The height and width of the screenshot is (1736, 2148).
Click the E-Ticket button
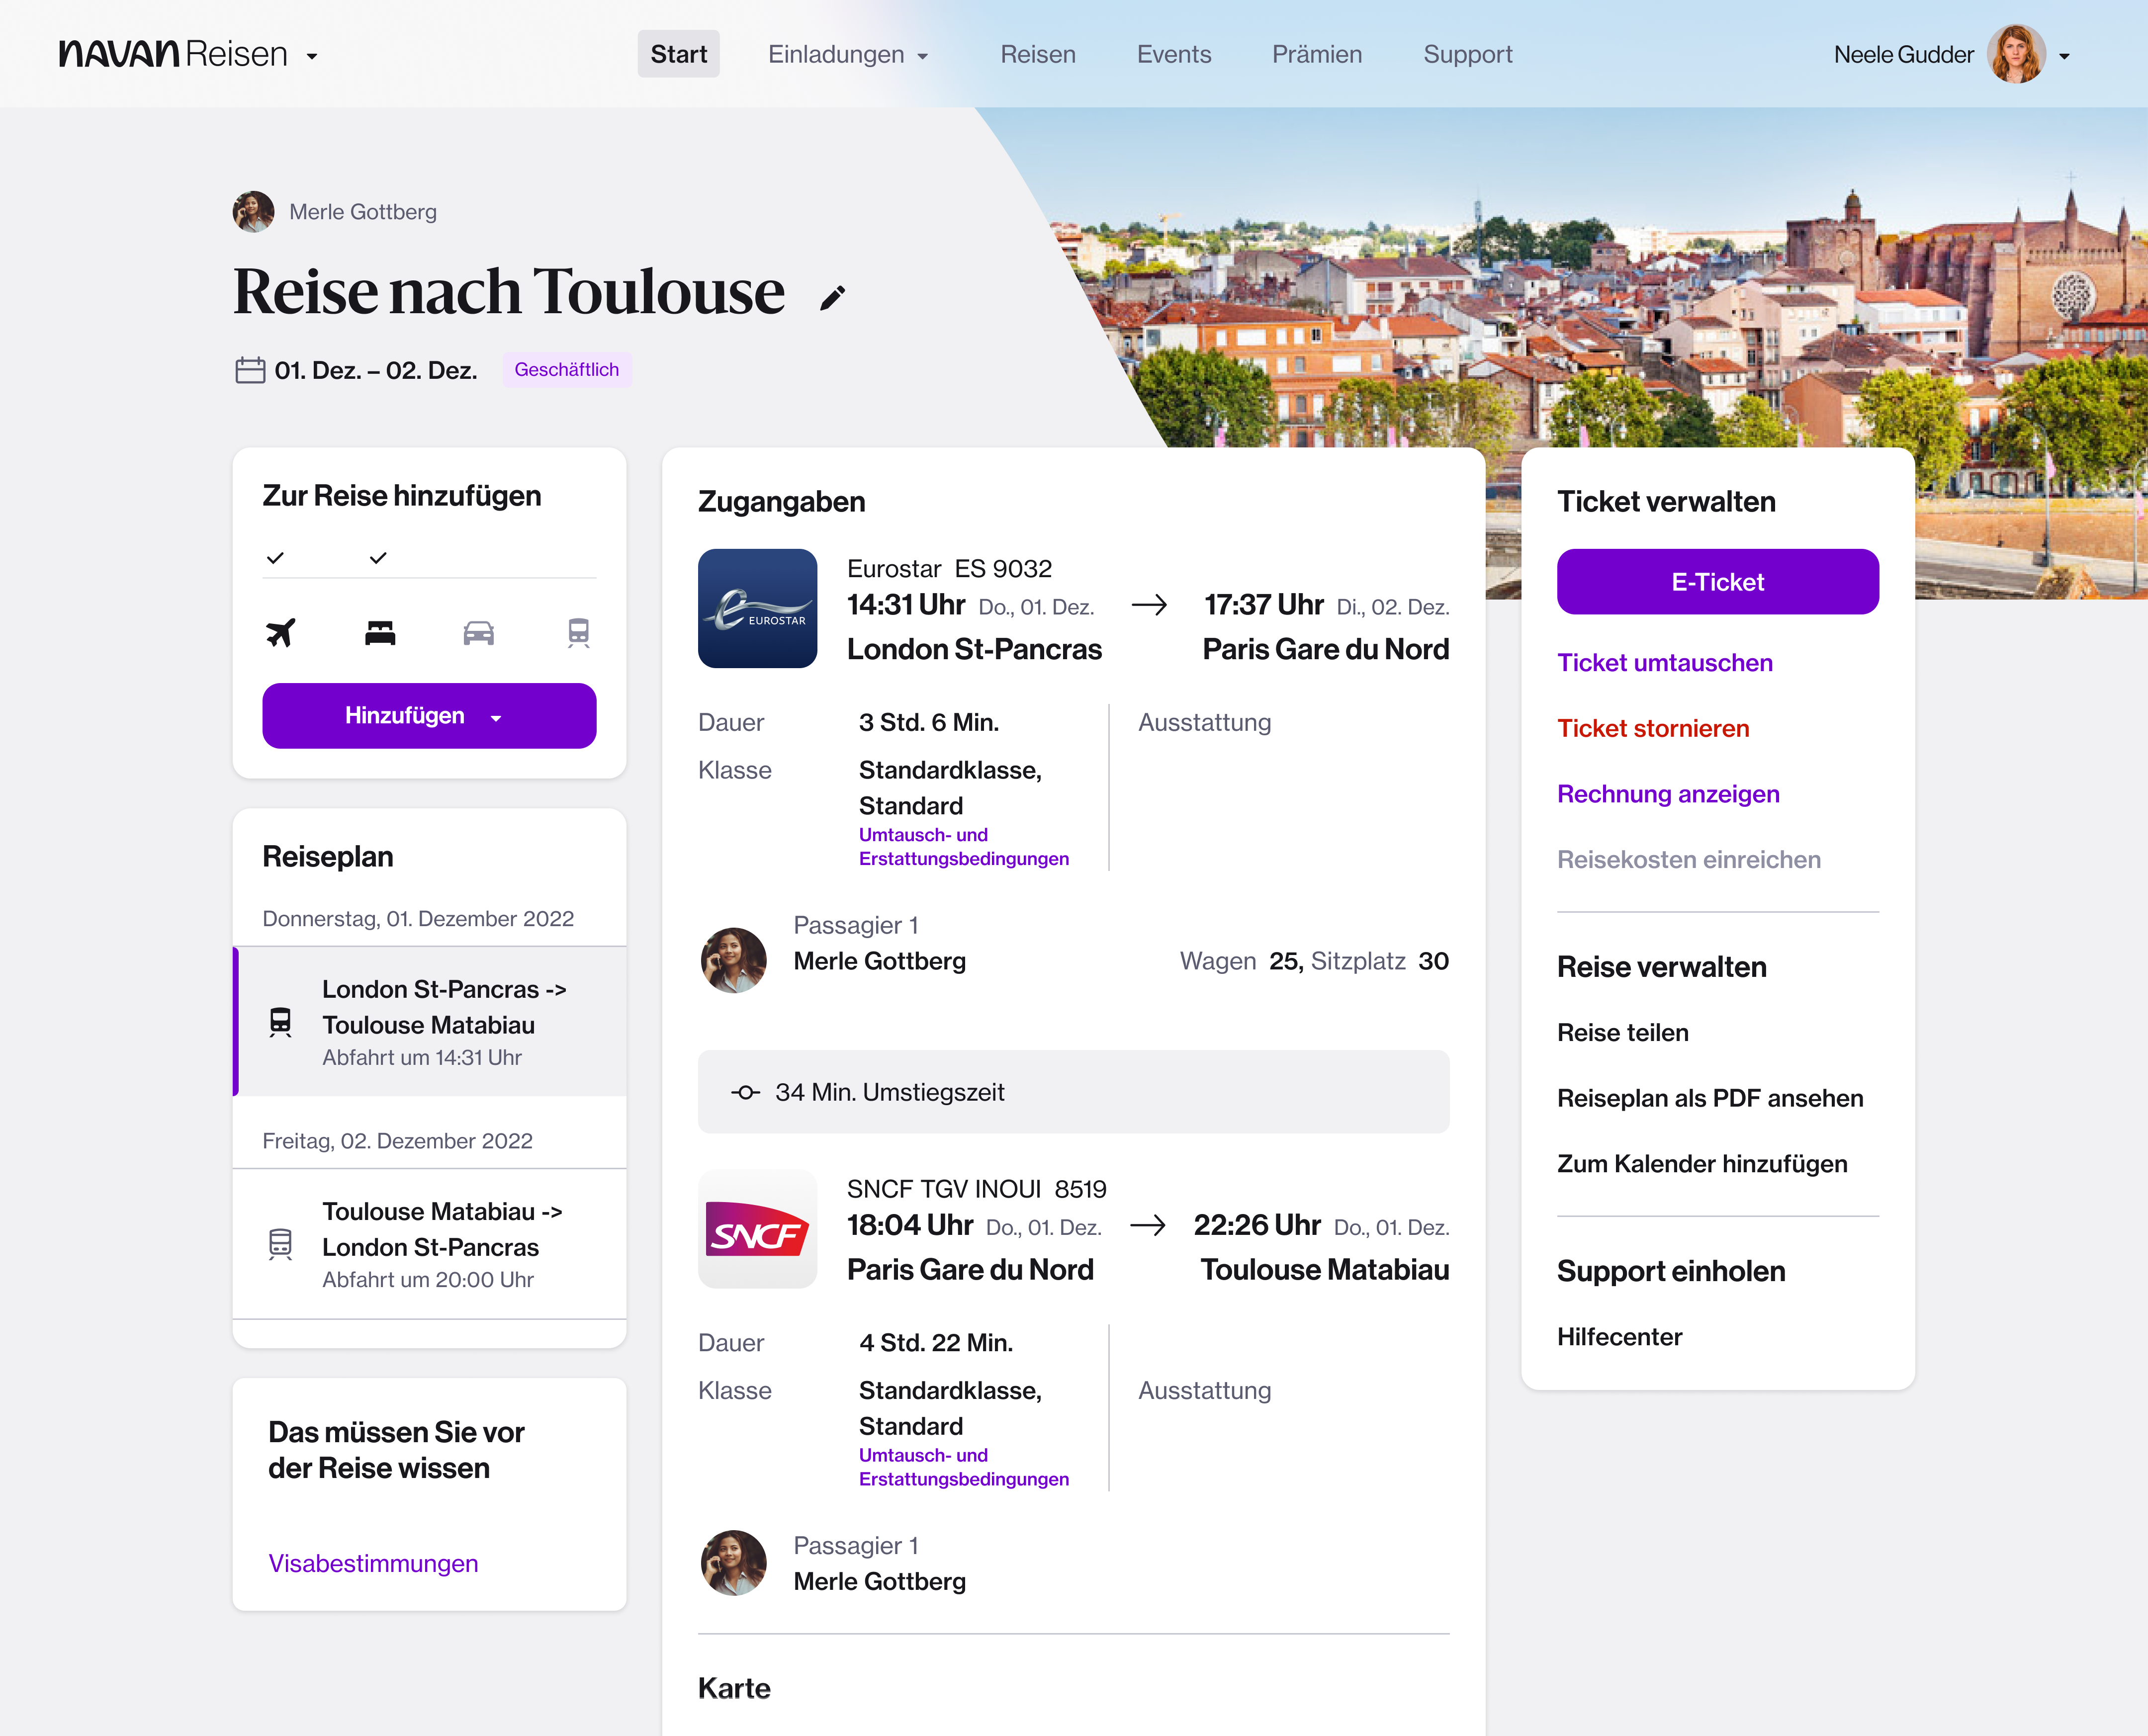(x=1717, y=582)
